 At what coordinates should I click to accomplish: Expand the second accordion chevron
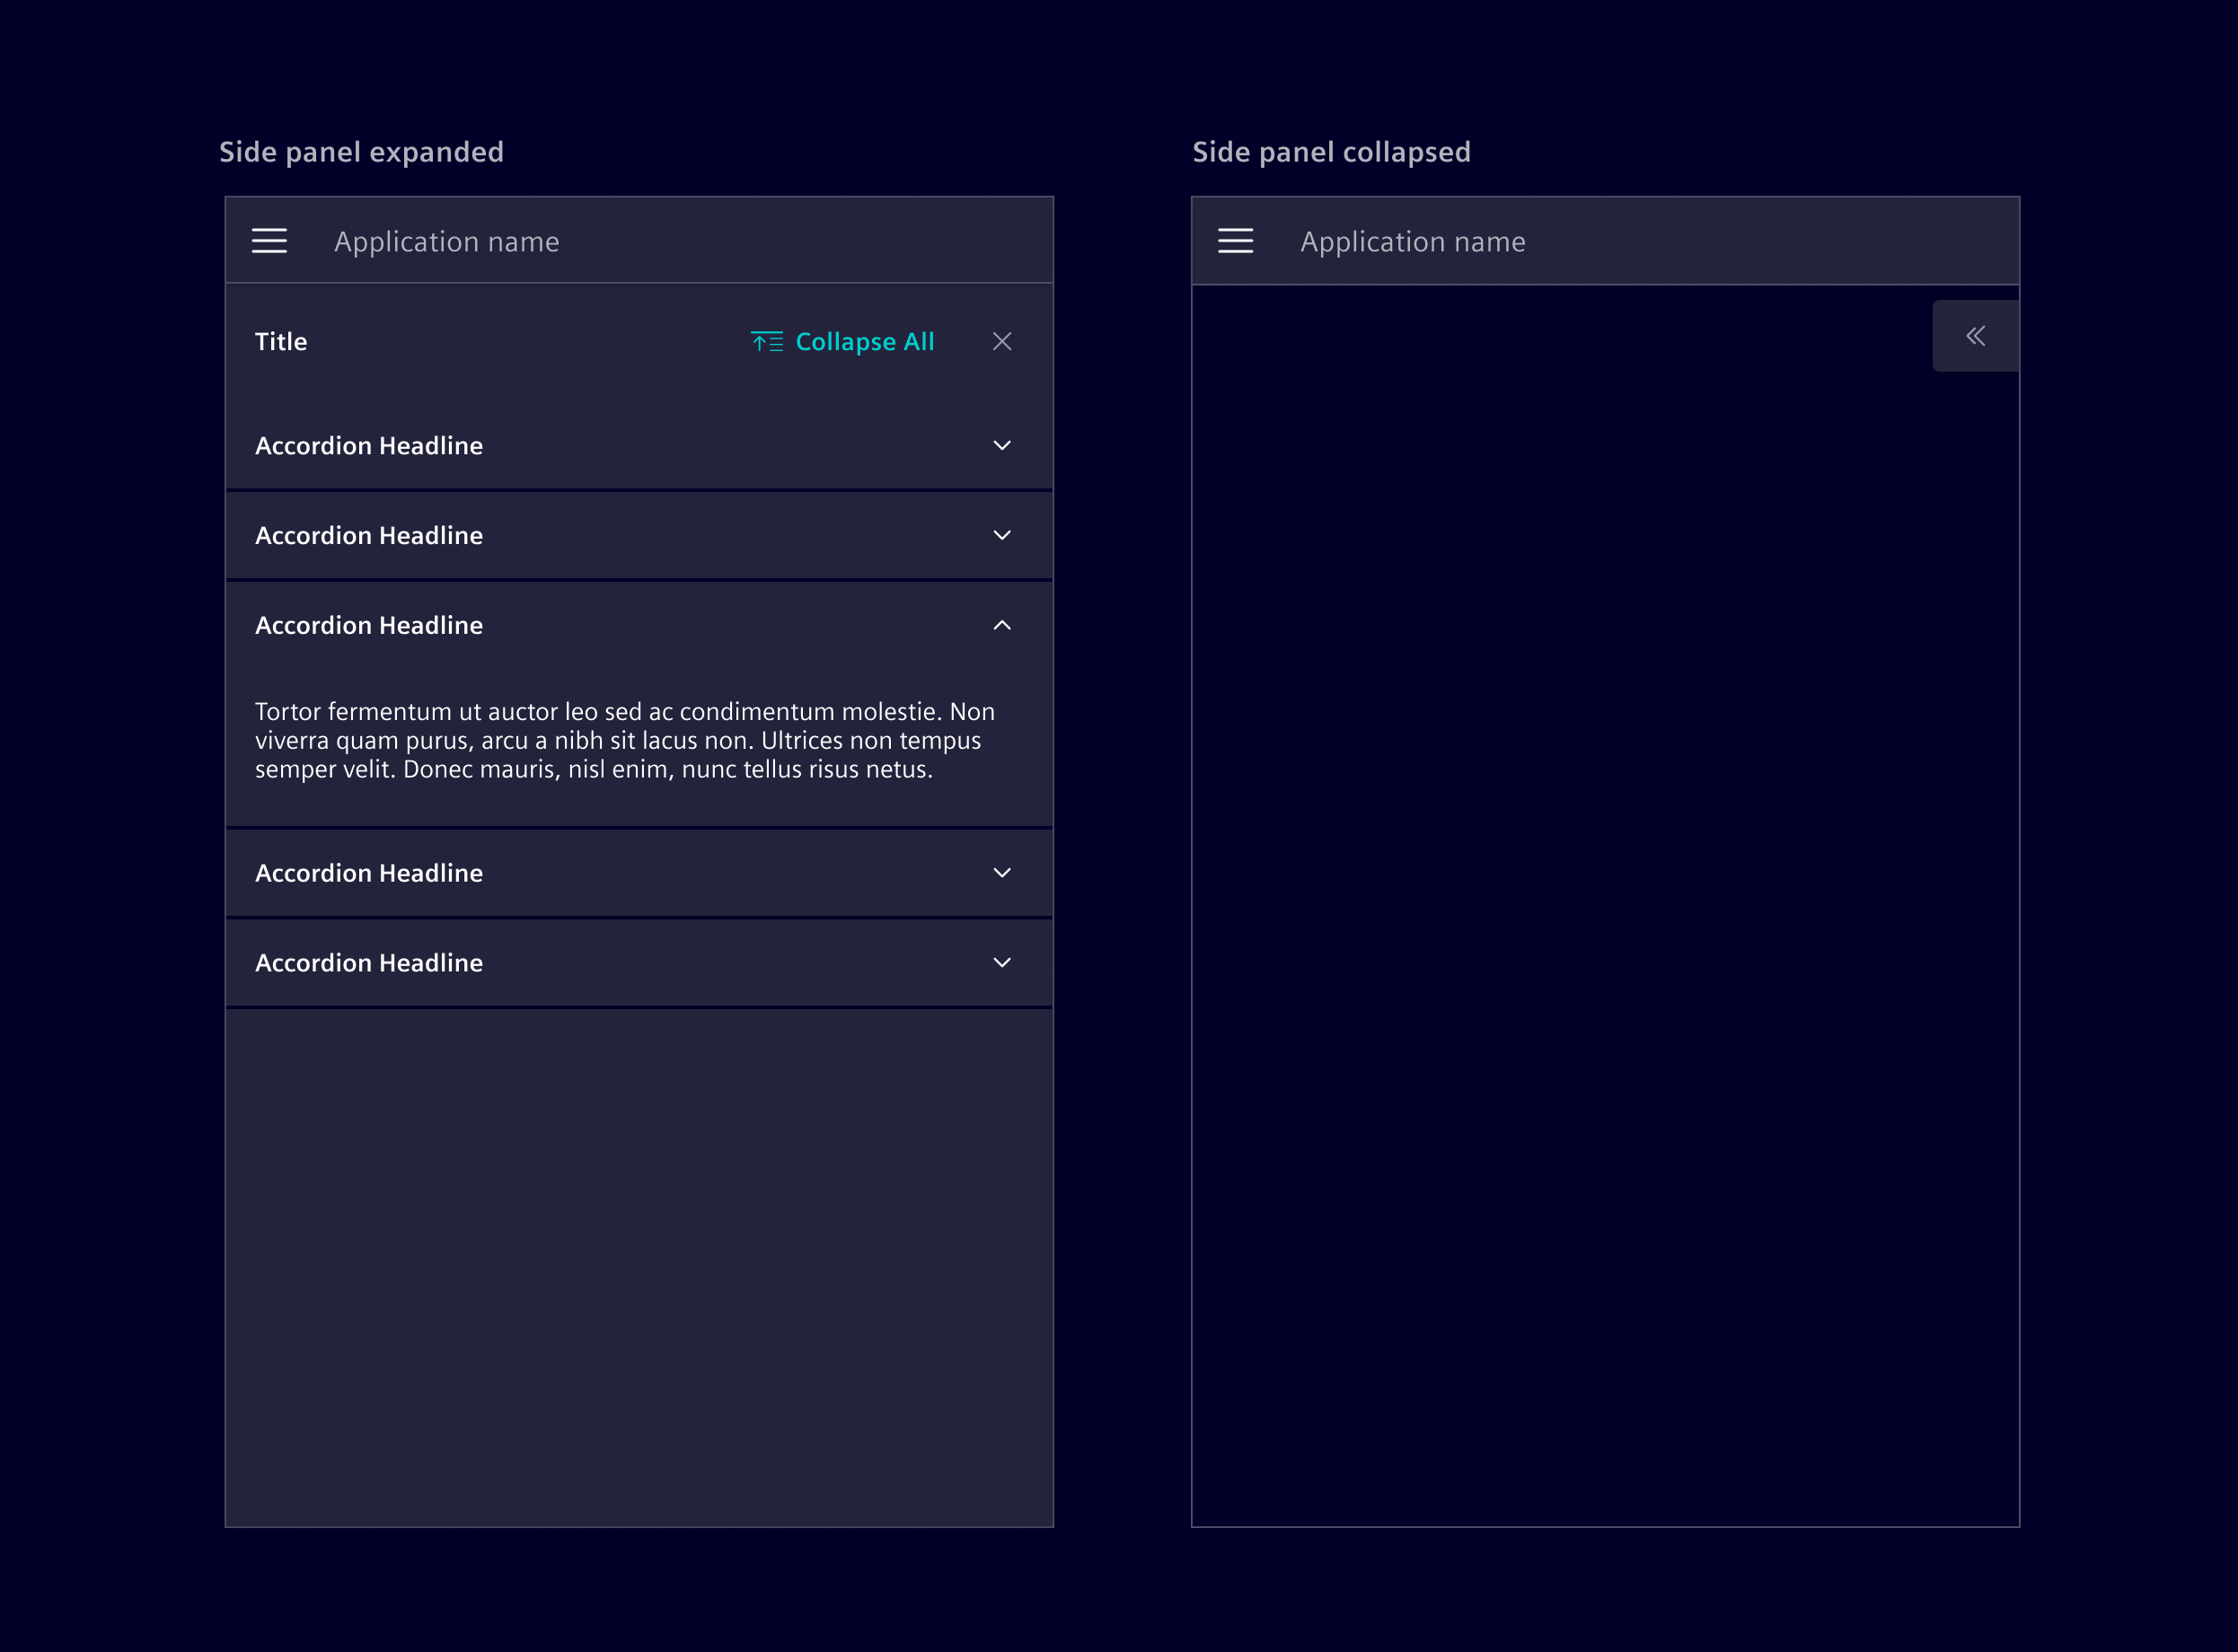tap(1002, 536)
